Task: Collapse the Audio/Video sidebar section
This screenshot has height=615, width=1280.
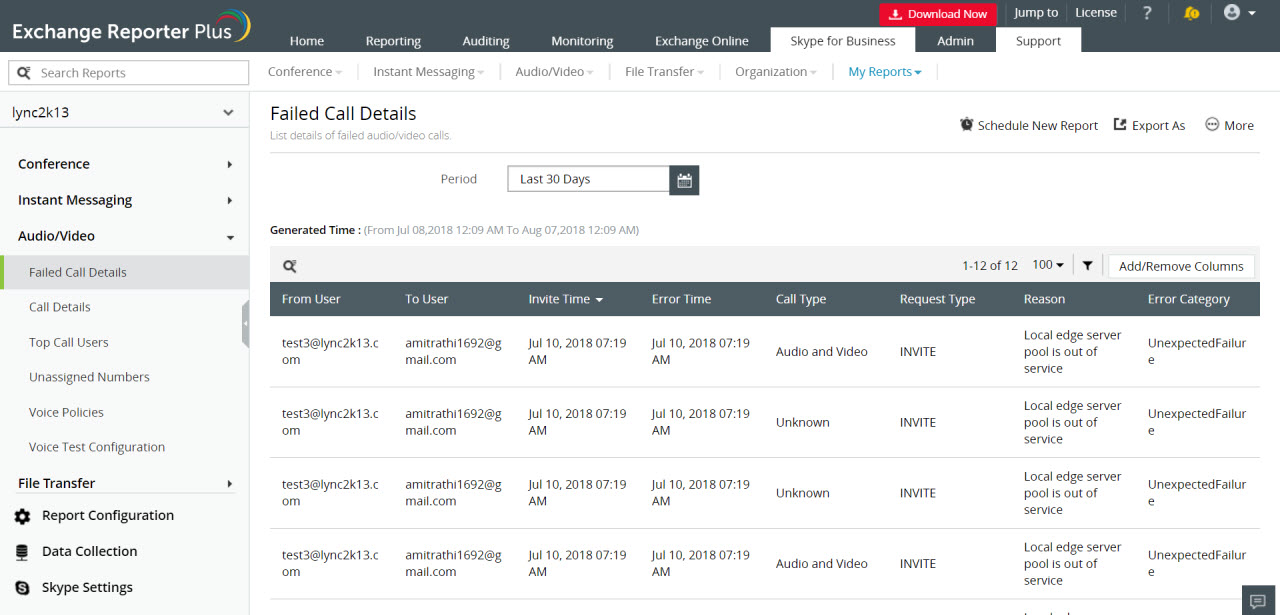Action: tap(124, 236)
